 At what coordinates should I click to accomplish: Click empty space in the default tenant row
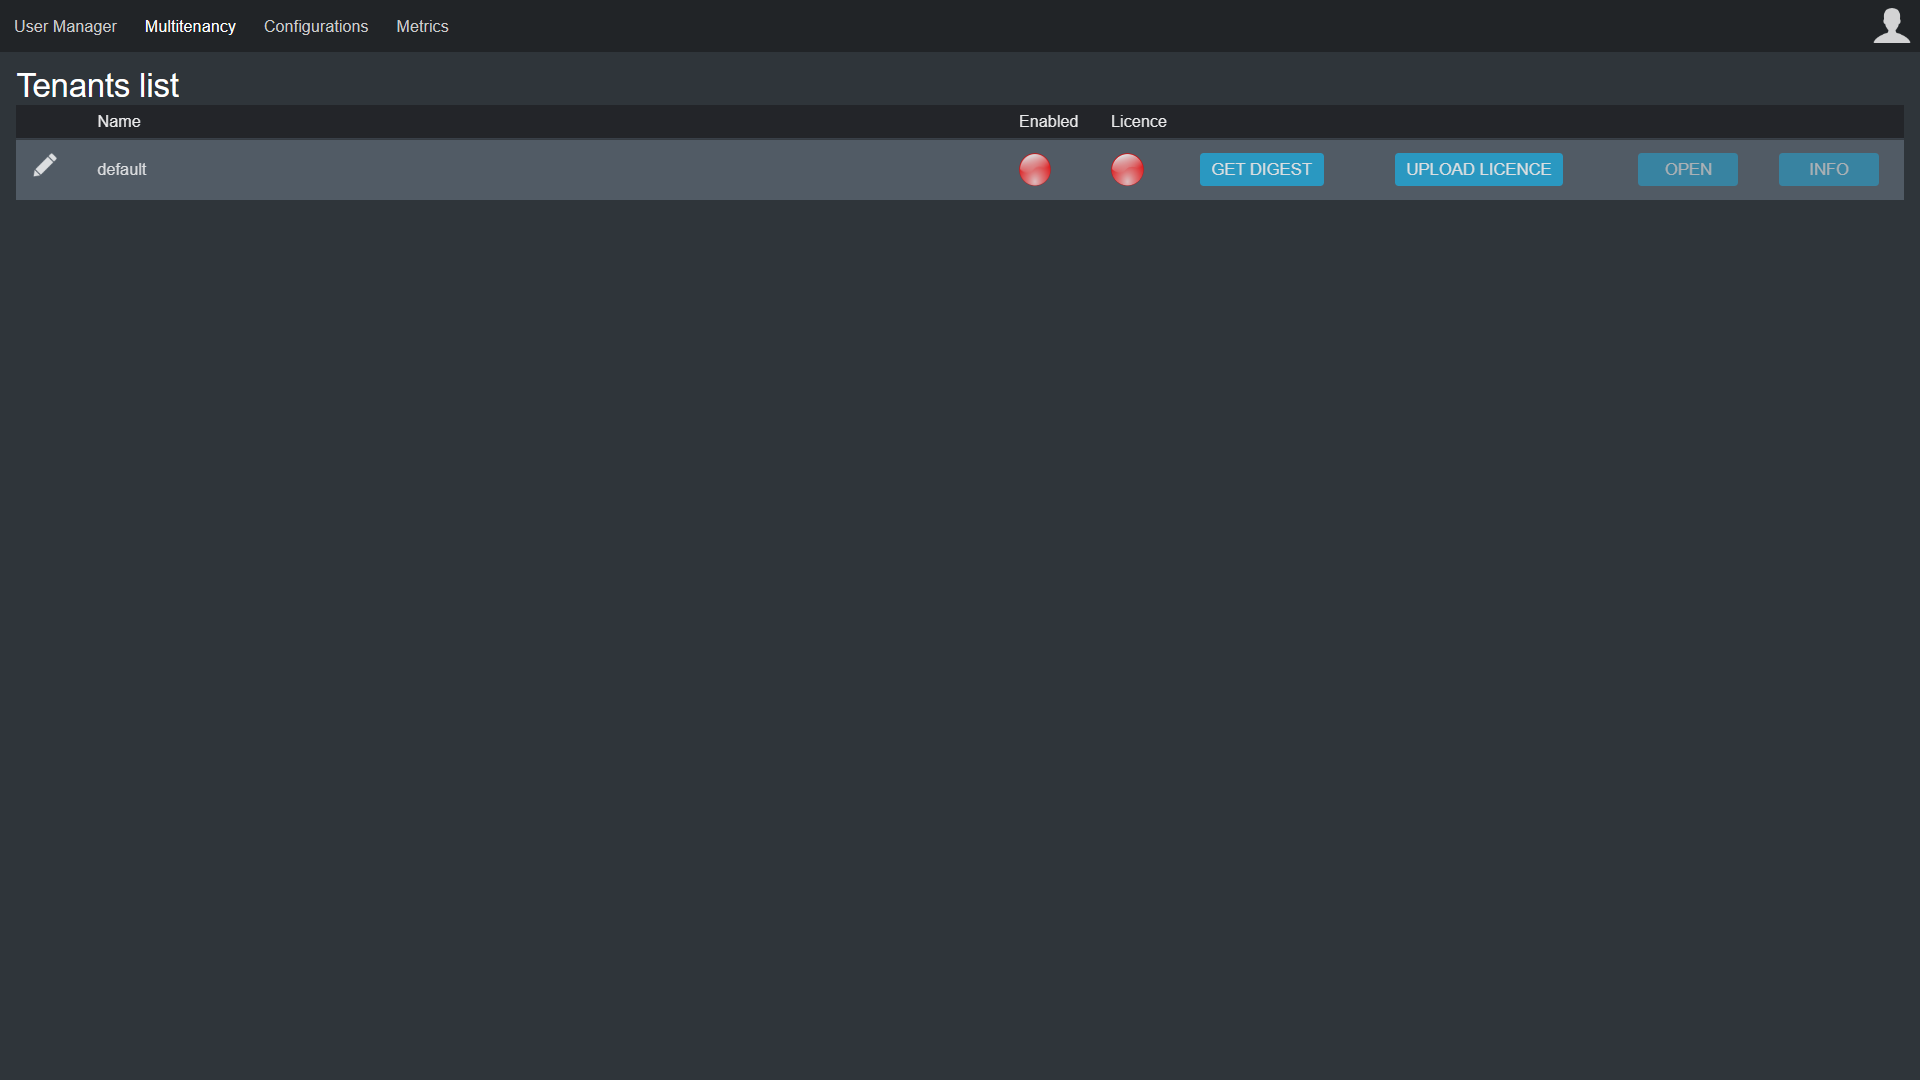560,170
